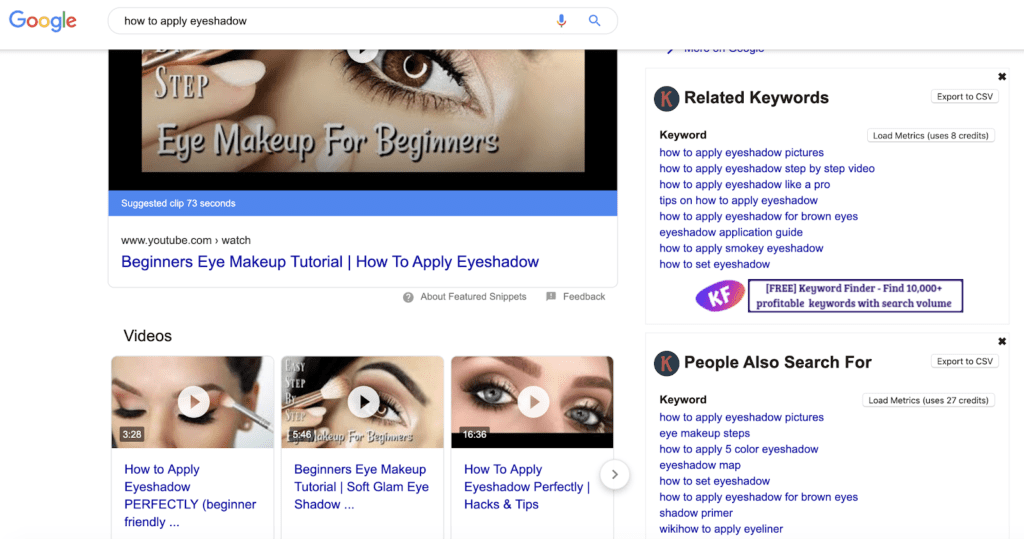1024x539 pixels.
Task: Export People Also Search For to CSV
Action: [x=965, y=361]
